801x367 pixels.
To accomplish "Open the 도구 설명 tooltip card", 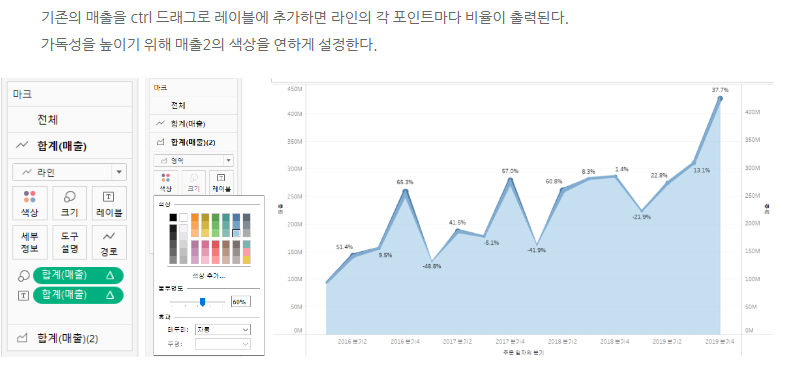I will [x=69, y=242].
